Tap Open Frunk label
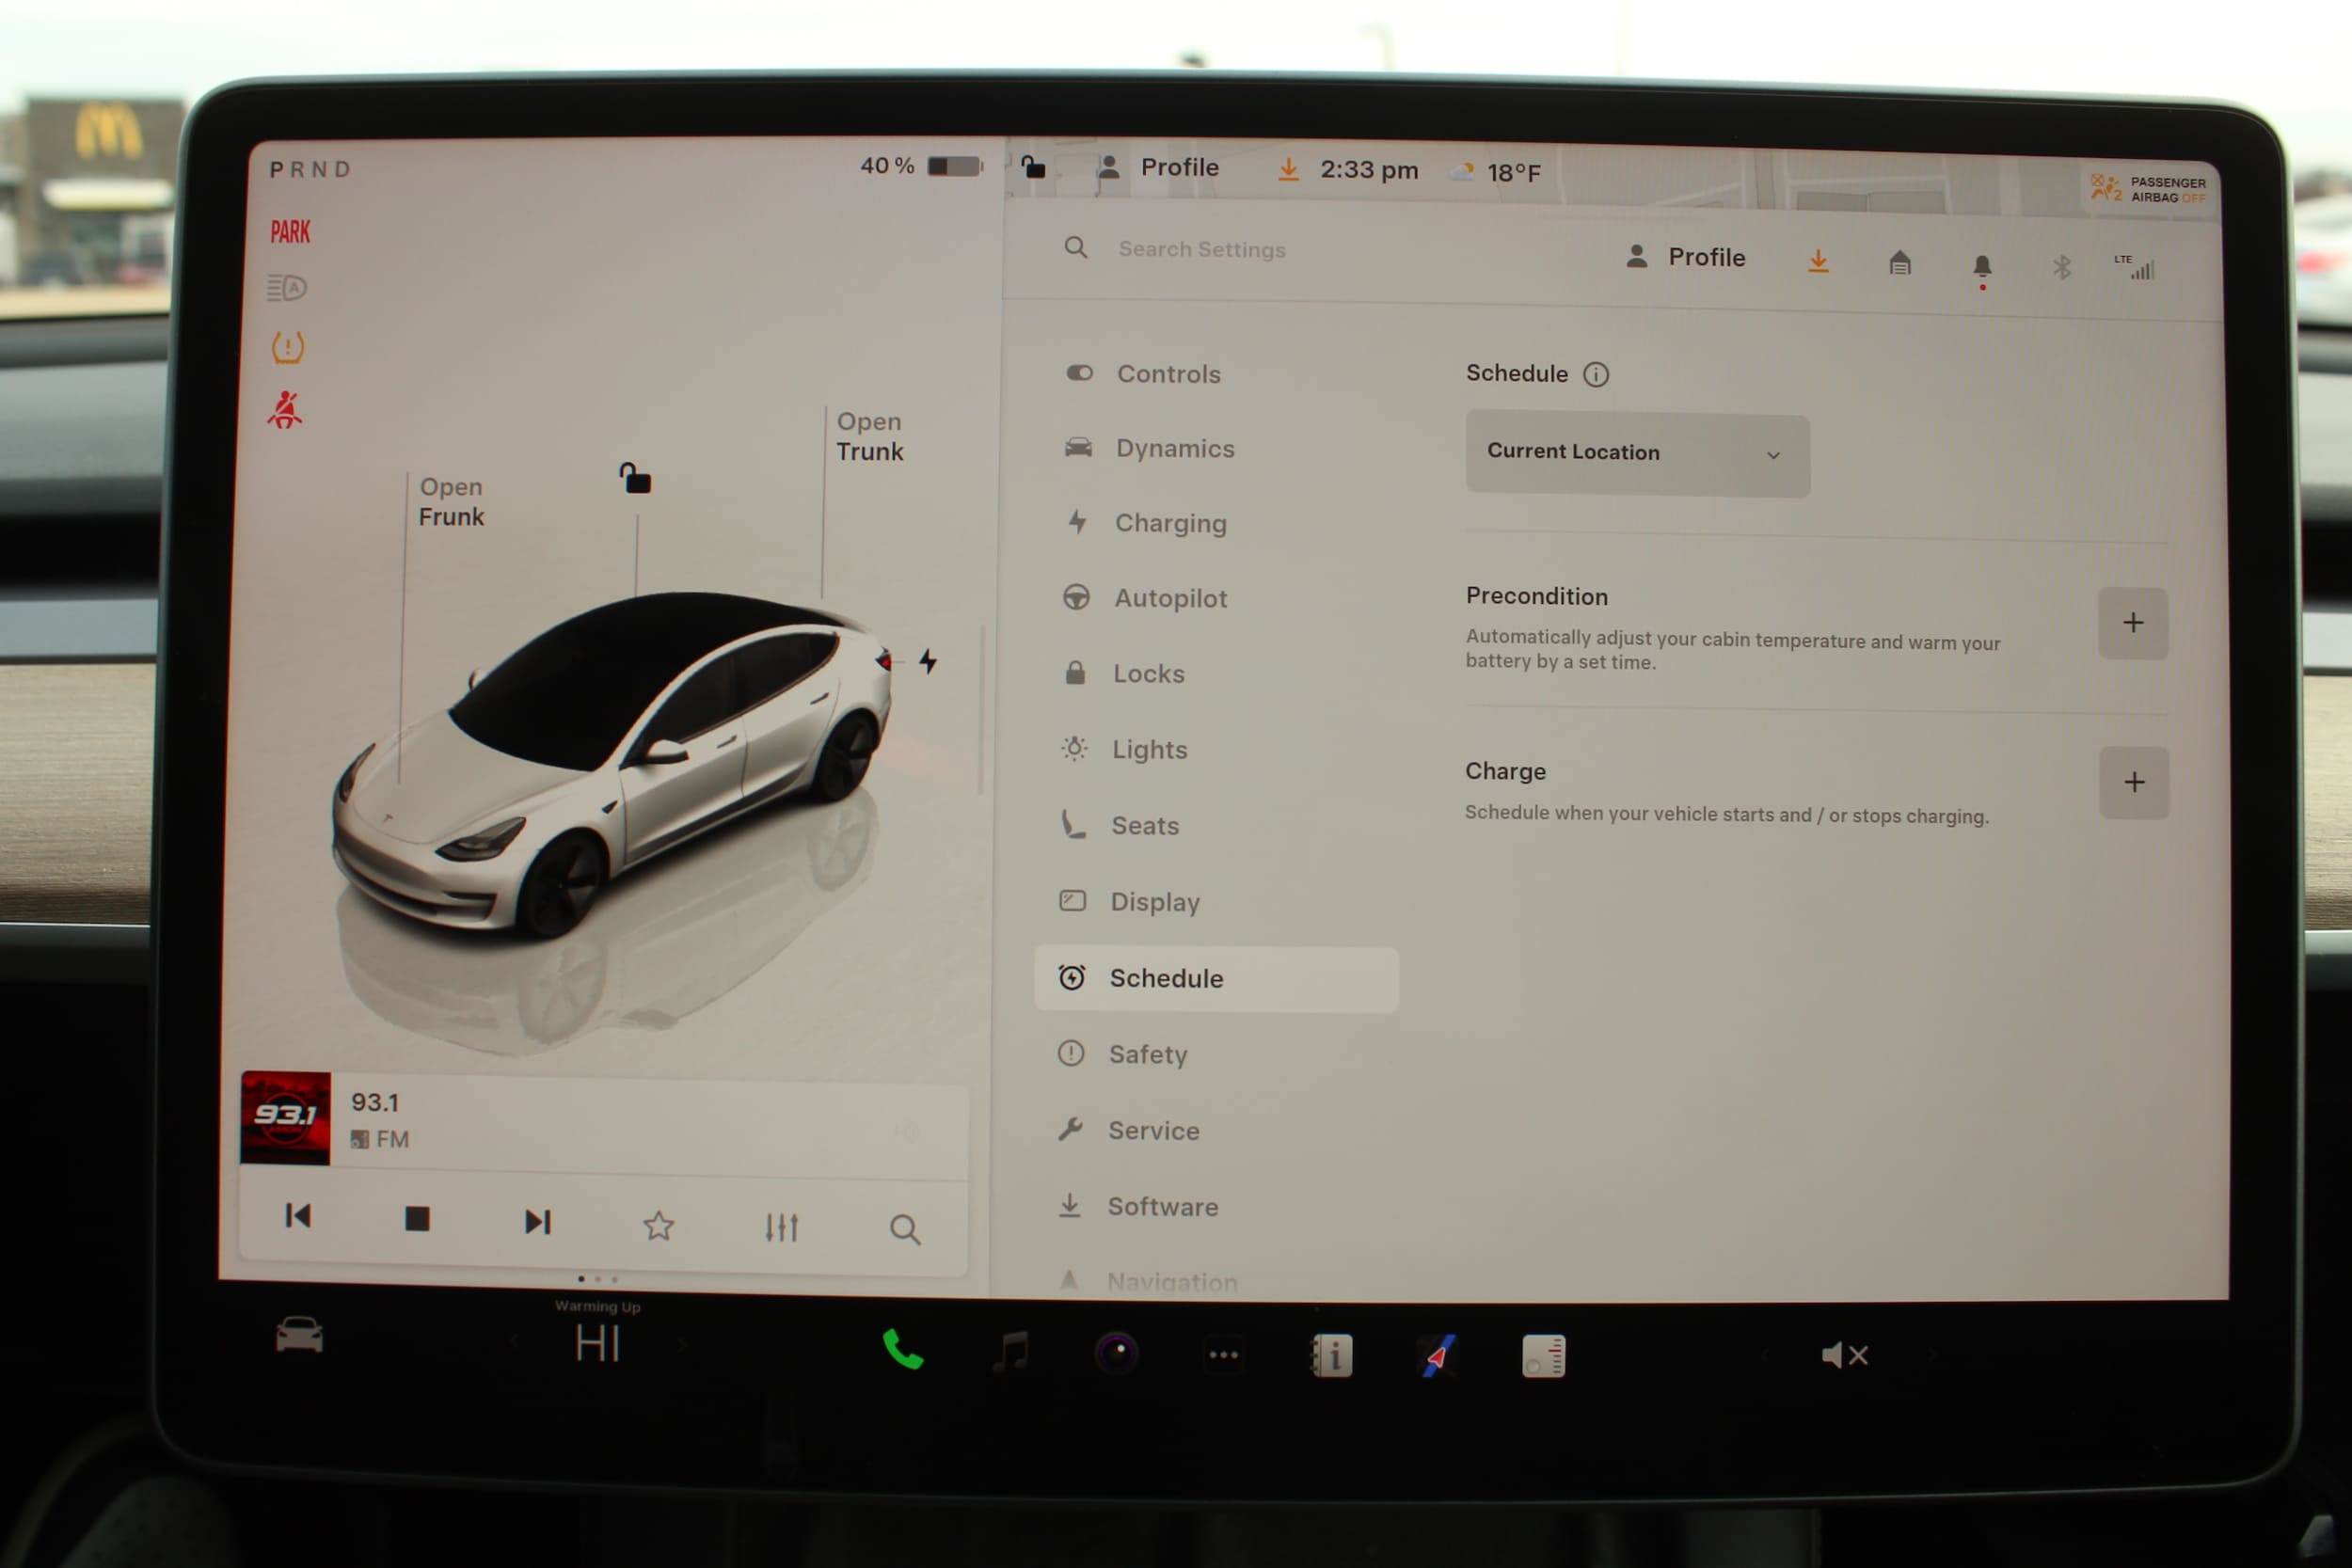 [x=451, y=502]
